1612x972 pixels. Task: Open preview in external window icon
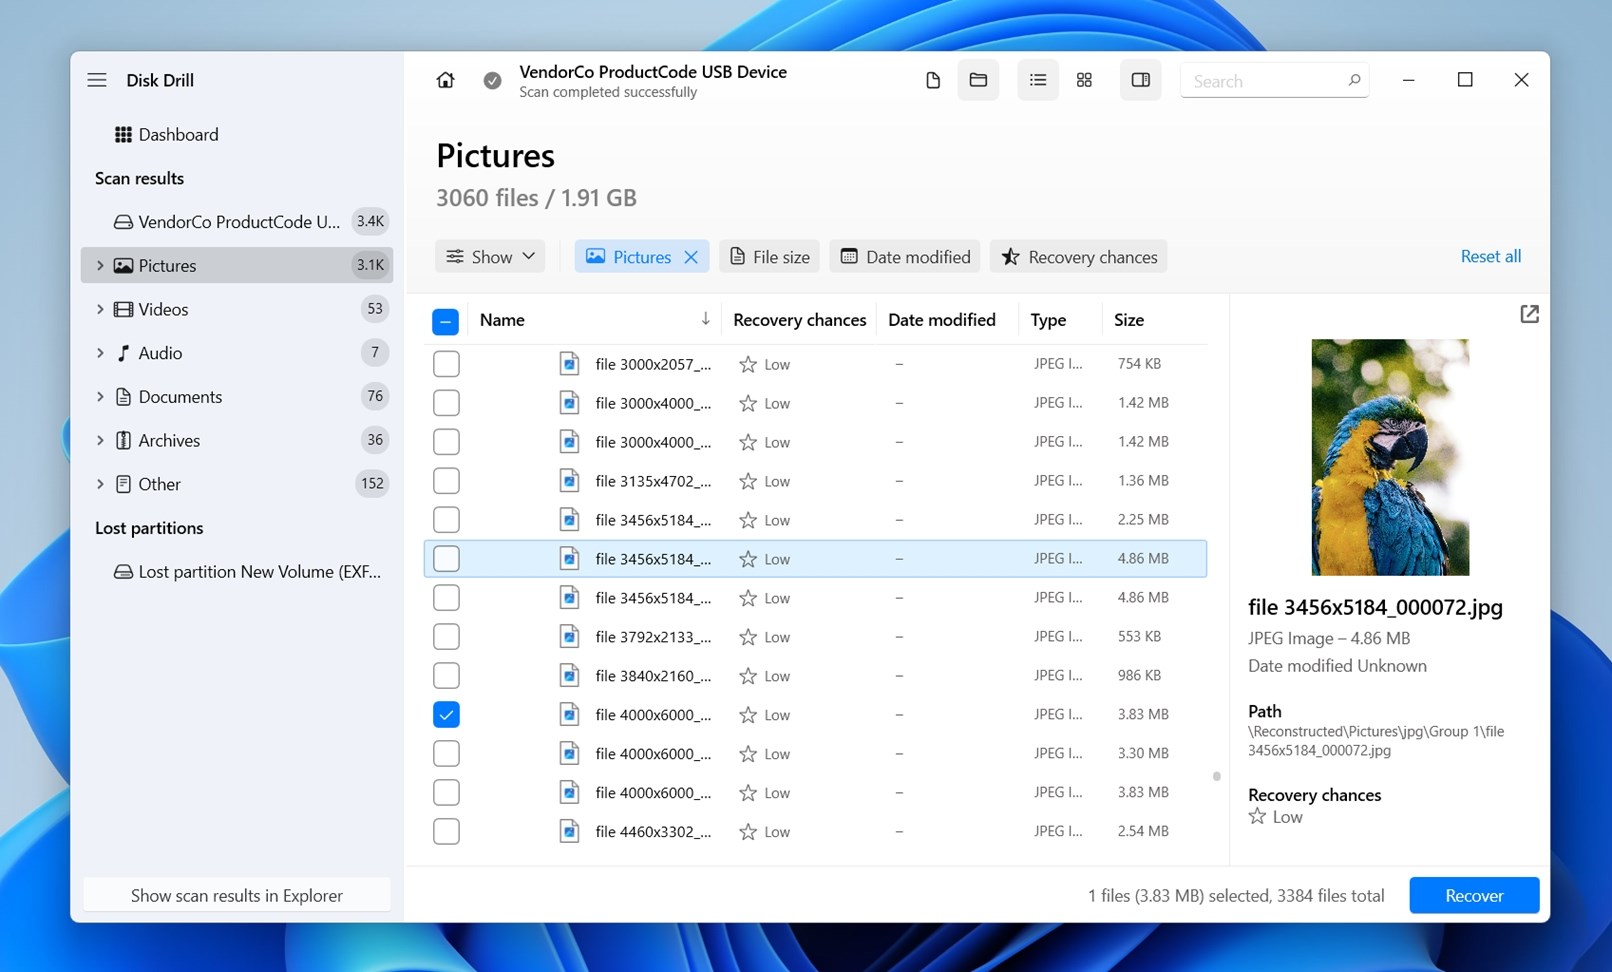pyautogui.click(x=1529, y=314)
